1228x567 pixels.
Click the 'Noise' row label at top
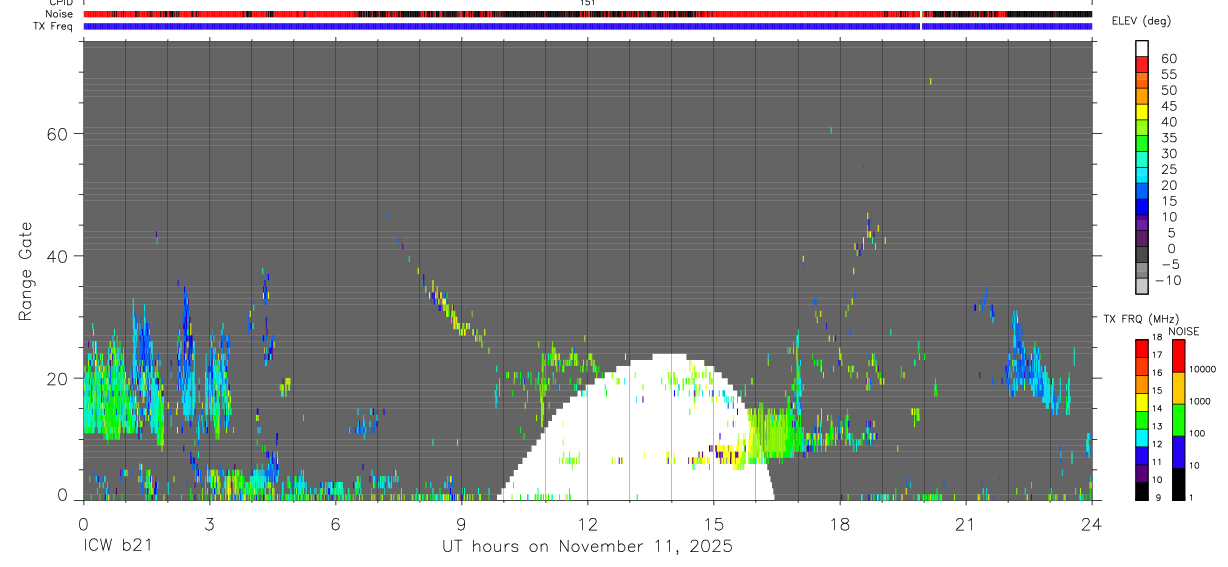pos(59,14)
